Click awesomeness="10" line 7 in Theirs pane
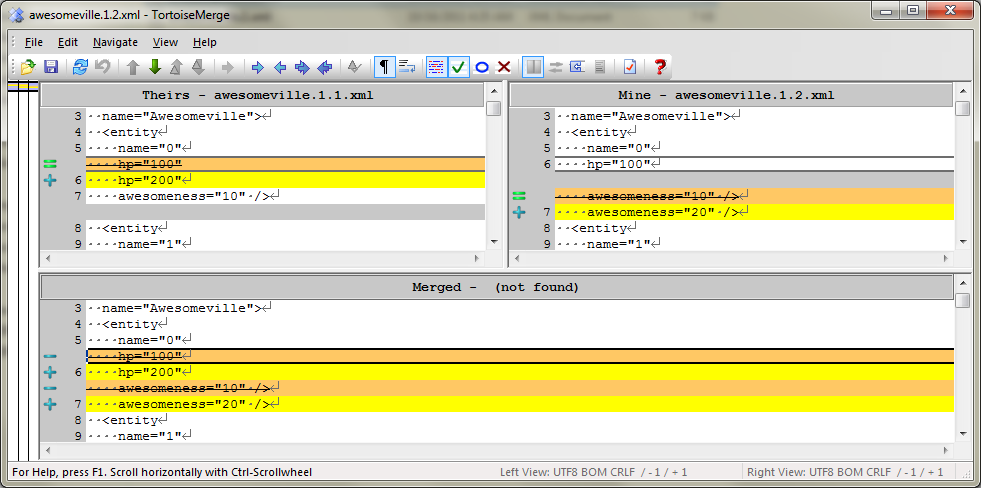 [285, 196]
